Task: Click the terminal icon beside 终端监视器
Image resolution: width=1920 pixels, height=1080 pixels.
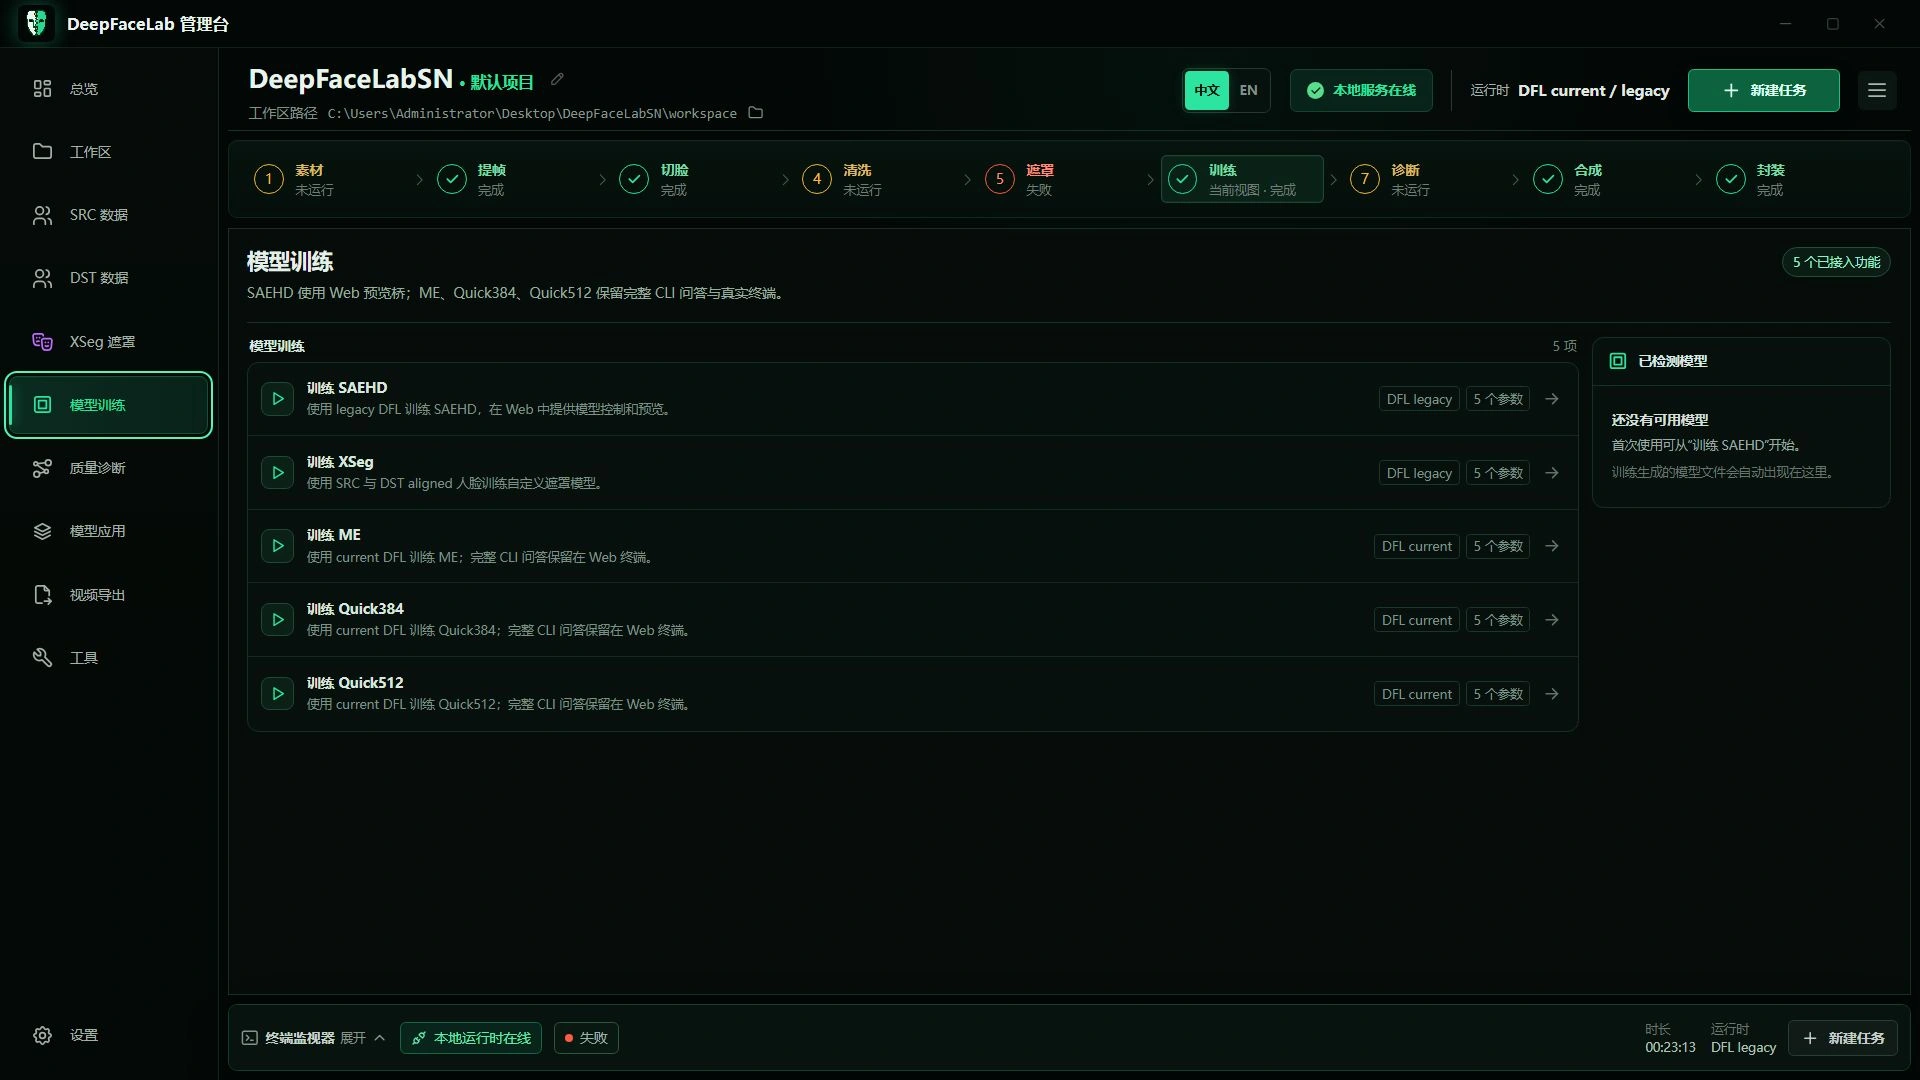Action: [250, 1038]
